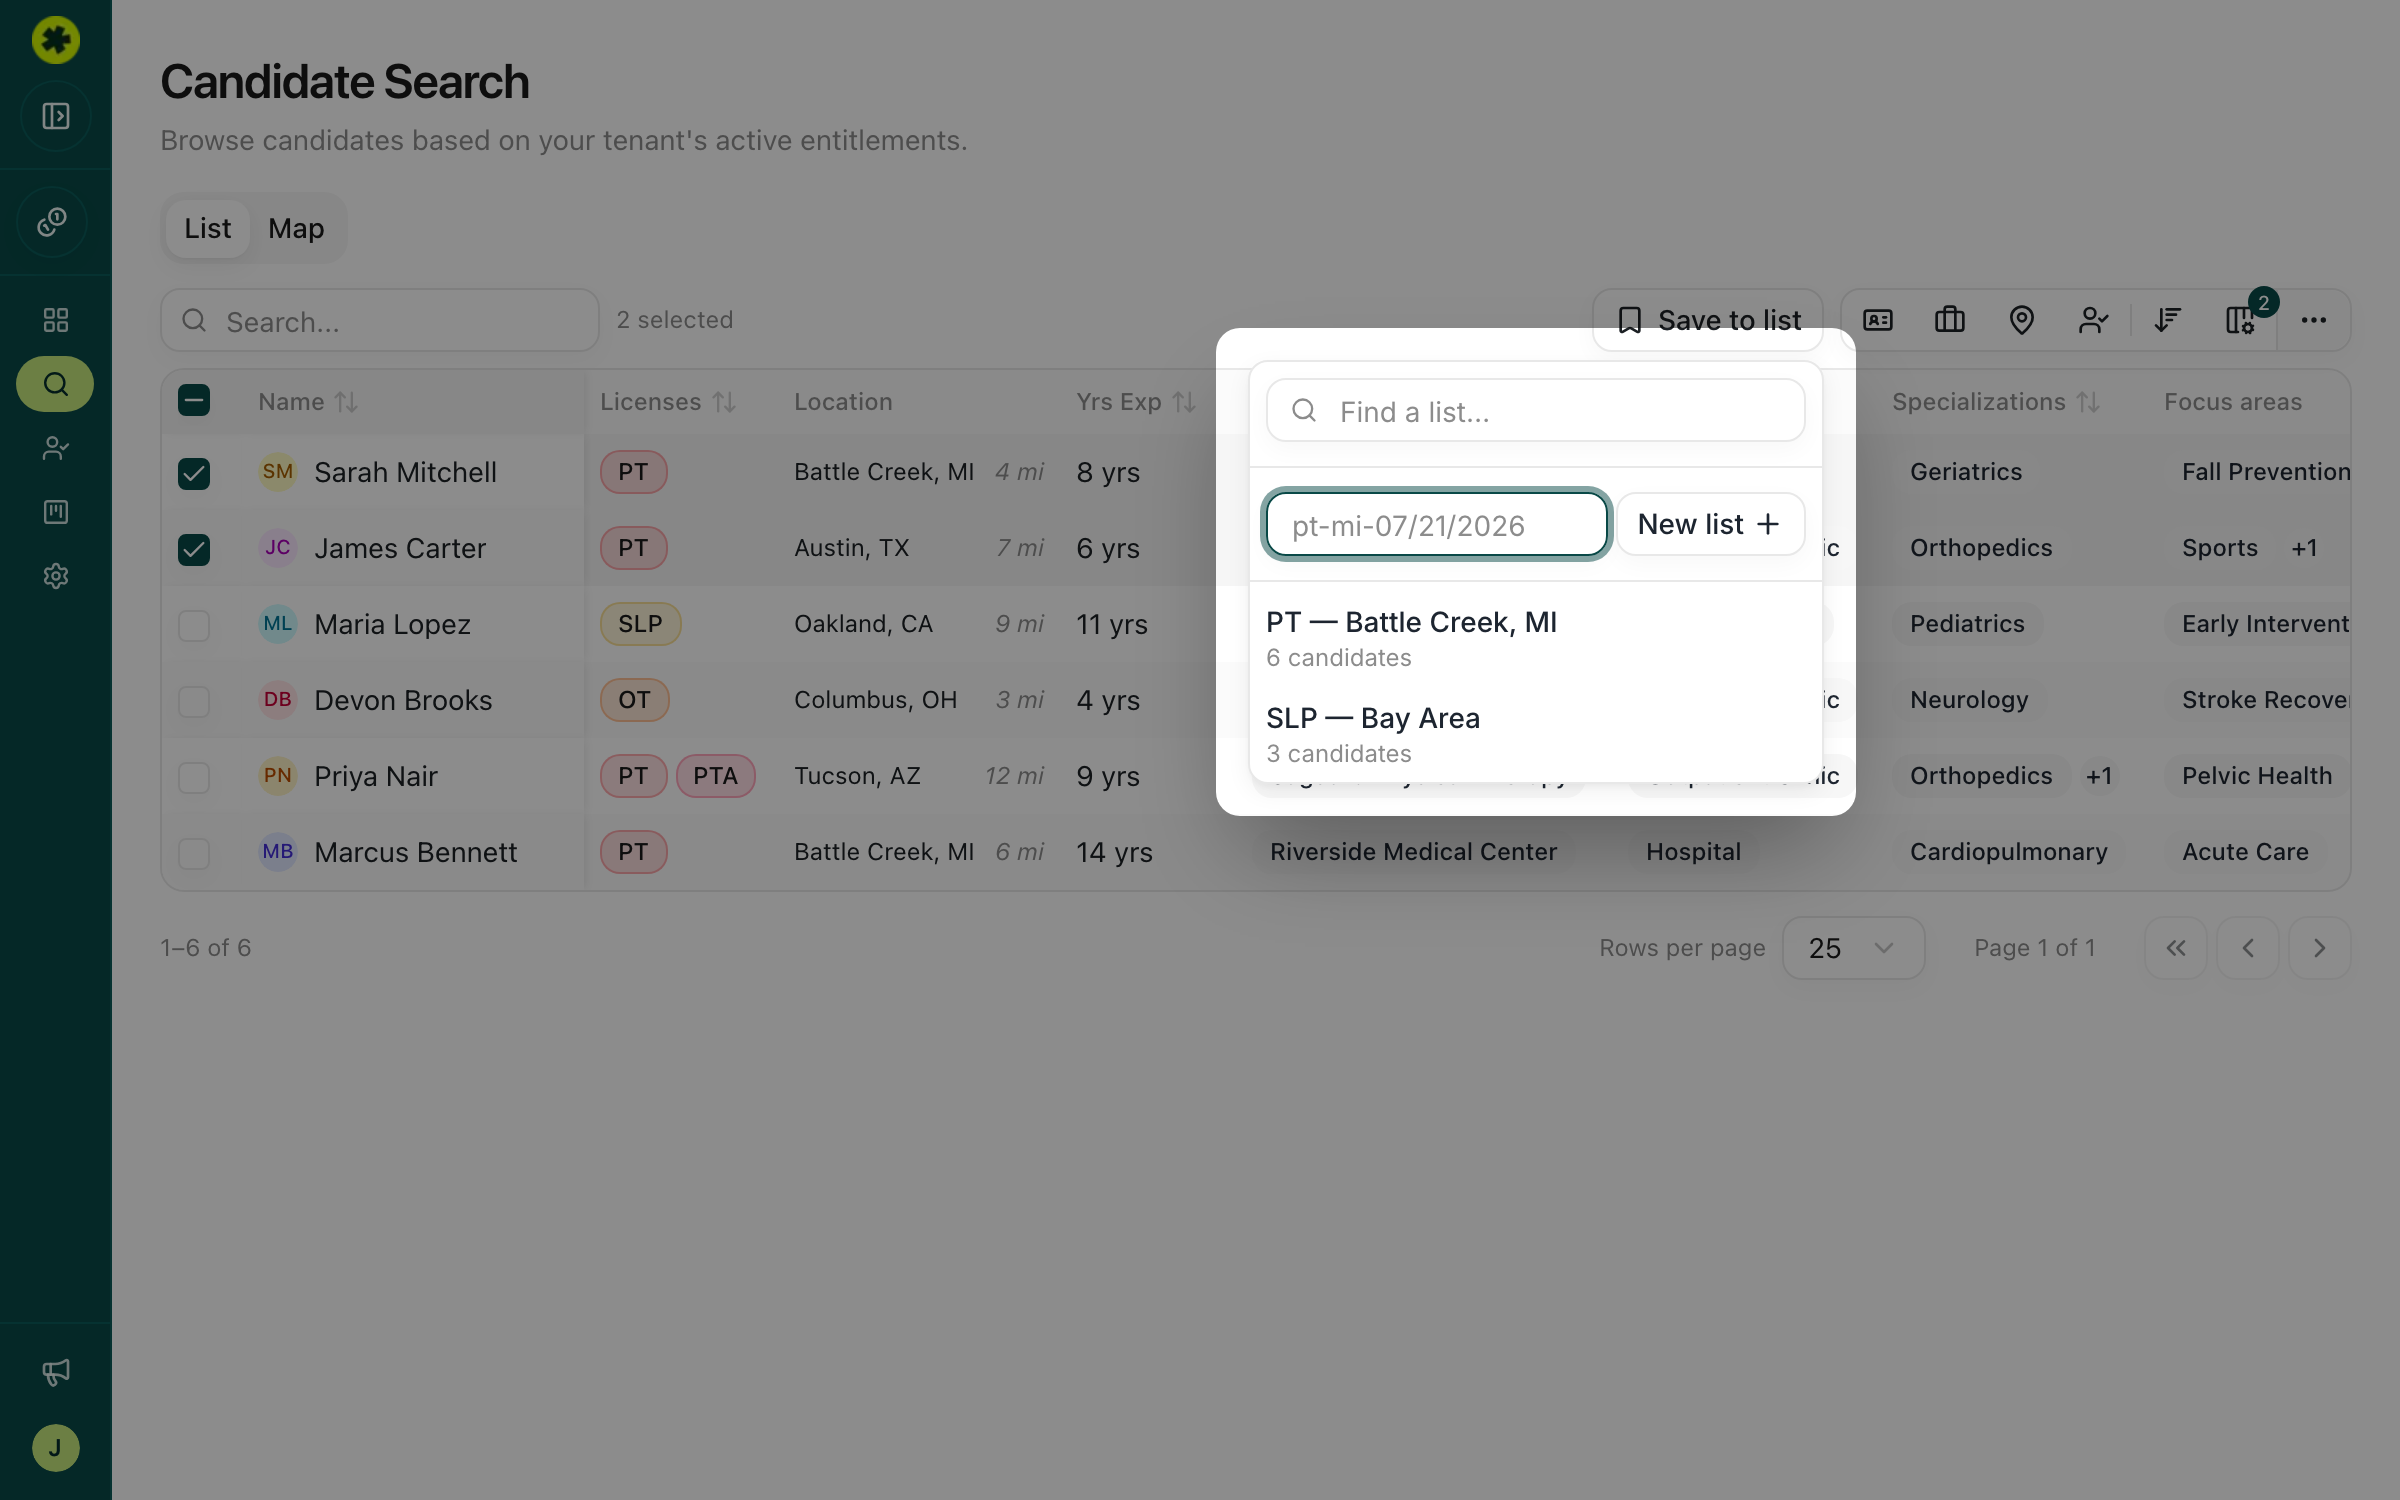Open the settings gear in sidebar
This screenshot has width=2400, height=1500.
coord(56,576)
